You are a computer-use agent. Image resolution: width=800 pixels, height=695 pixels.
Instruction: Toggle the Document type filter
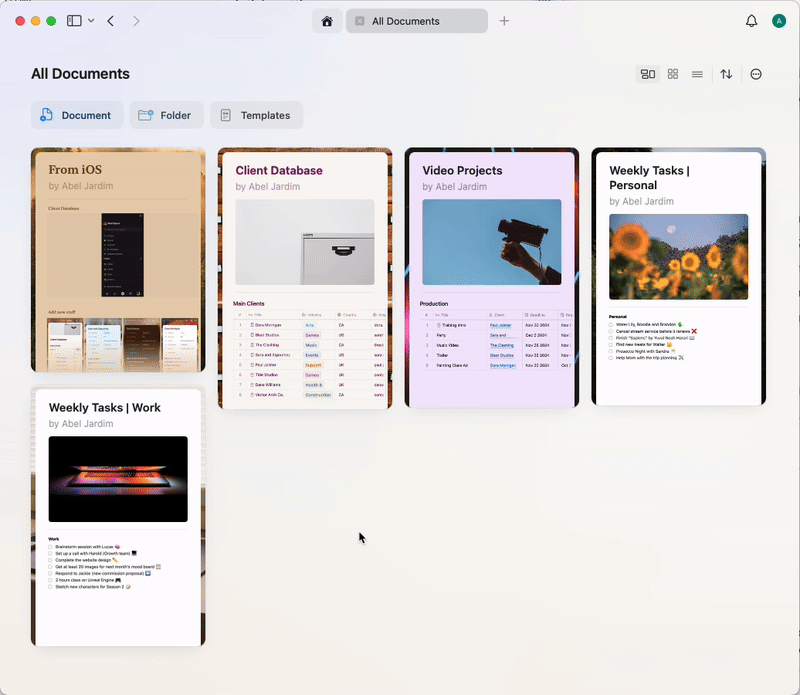(x=77, y=115)
